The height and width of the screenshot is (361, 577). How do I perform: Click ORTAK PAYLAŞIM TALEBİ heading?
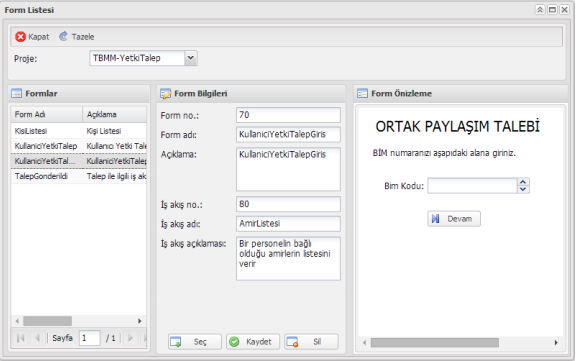(457, 127)
